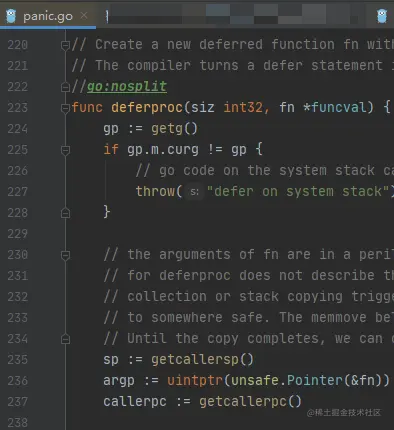394x430 pixels.
Task: Click line number 227 in the gutter
Action: coord(18,192)
